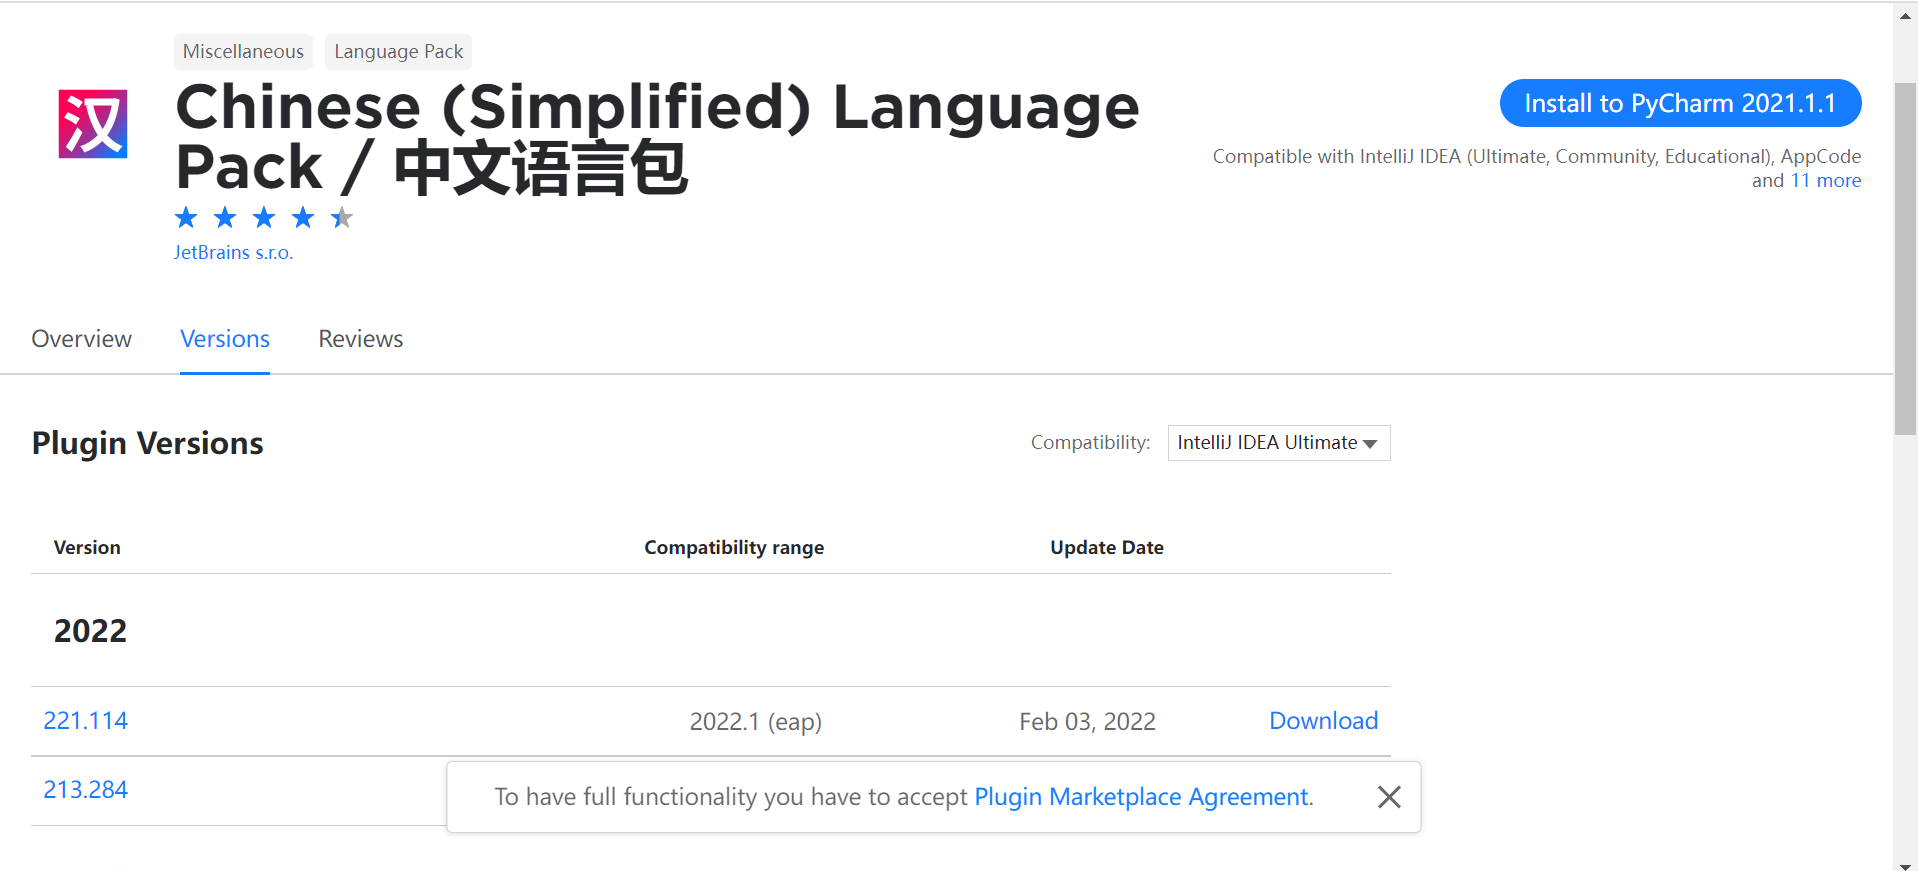Expand the '11 more' compatible products link
Viewport: 1918px width, 871px height.
(1826, 181)
